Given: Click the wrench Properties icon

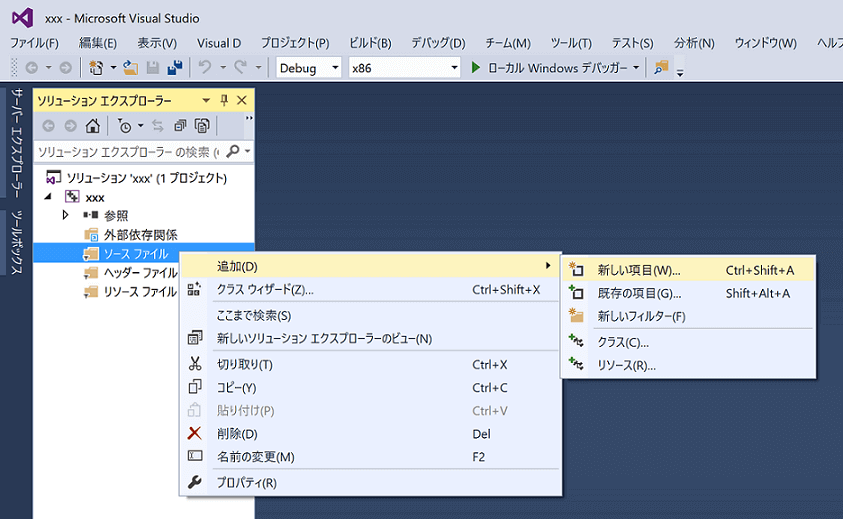Looking at the screenshot, I should (195, 482).
